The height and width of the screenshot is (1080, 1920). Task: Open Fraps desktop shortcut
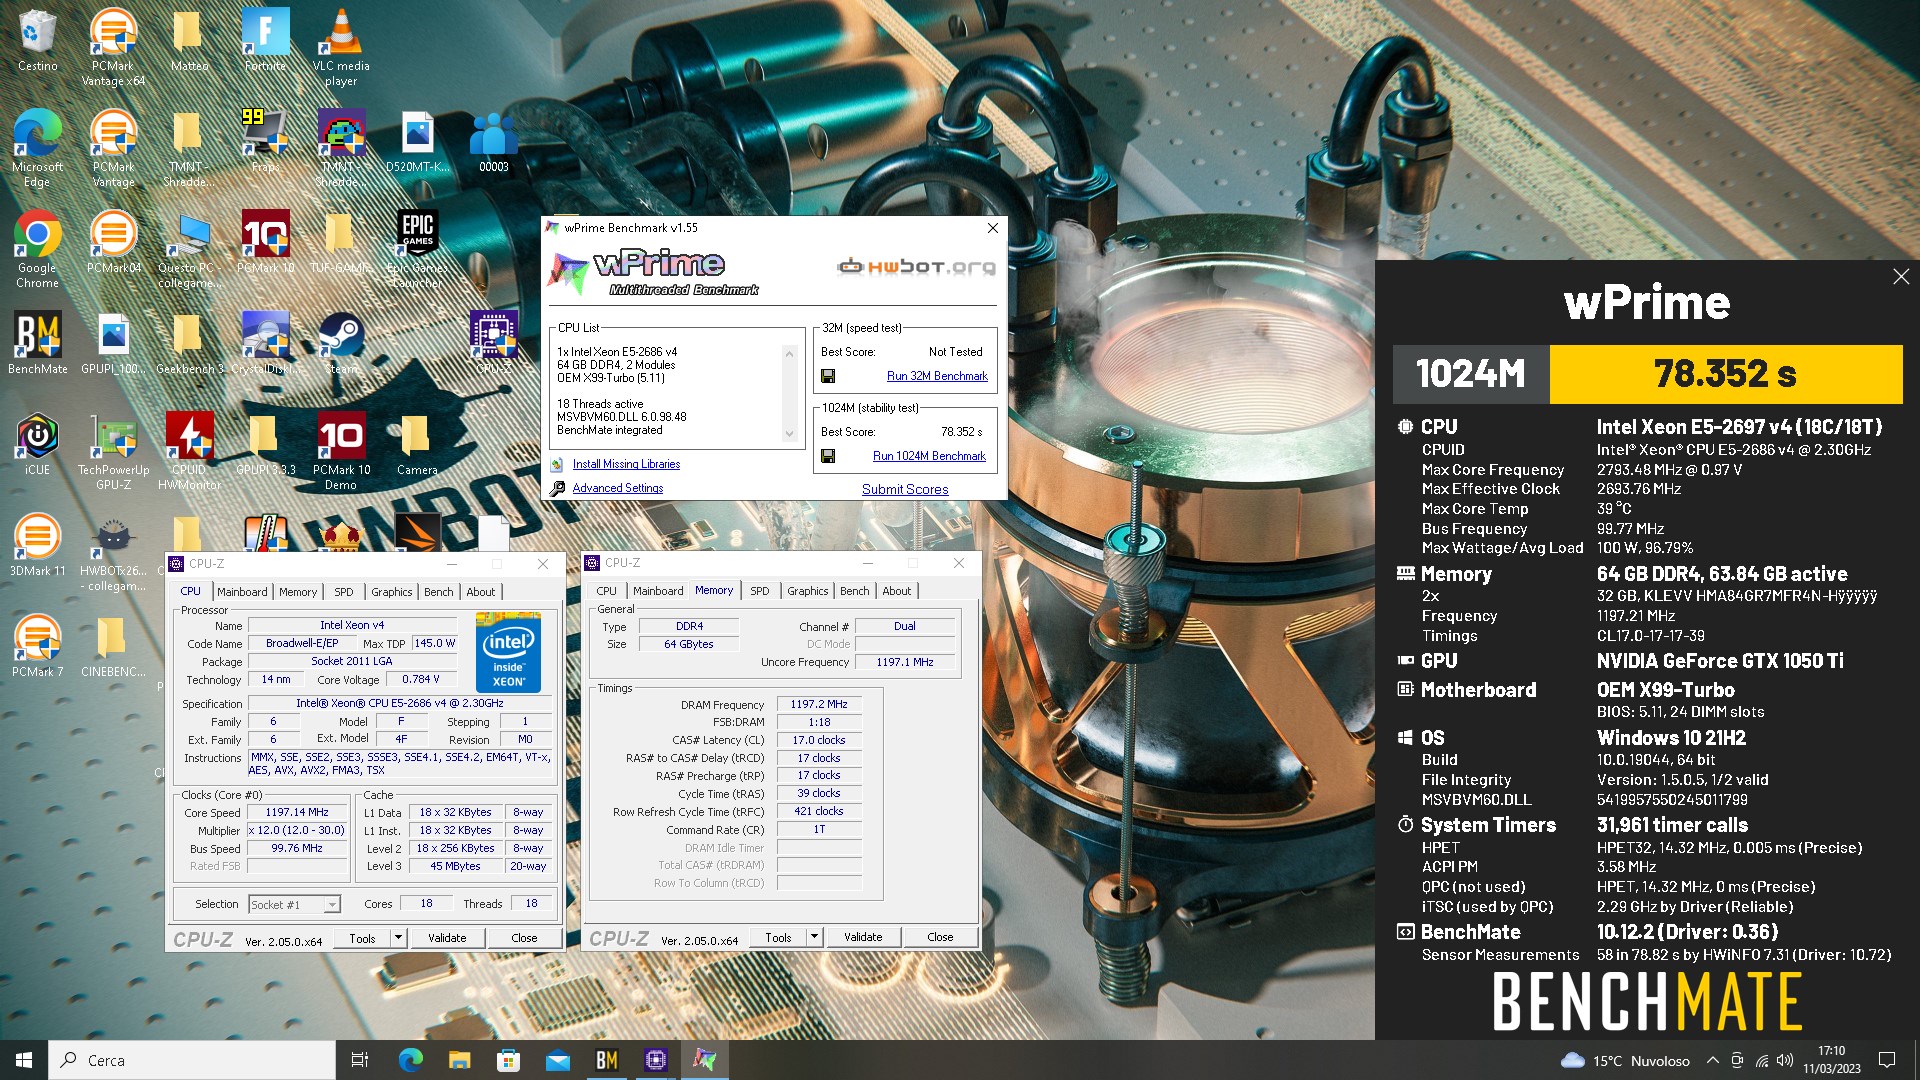click(265, 141)
